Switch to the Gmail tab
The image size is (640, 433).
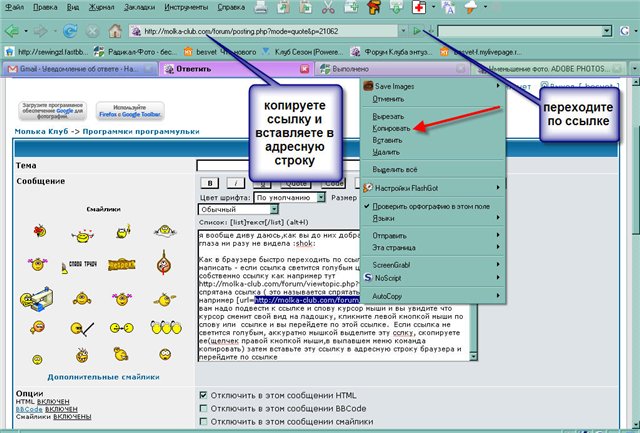tap(80, 69)
